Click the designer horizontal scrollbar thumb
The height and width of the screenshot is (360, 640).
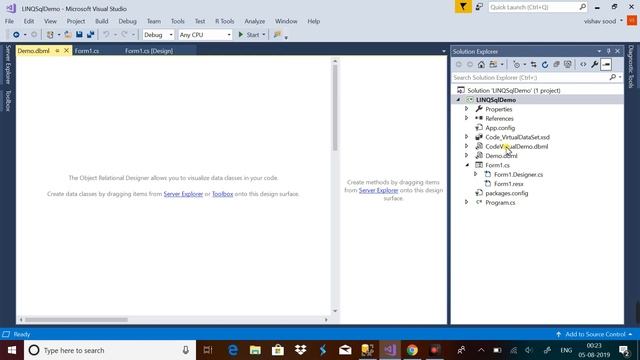[x=76, y=320]
